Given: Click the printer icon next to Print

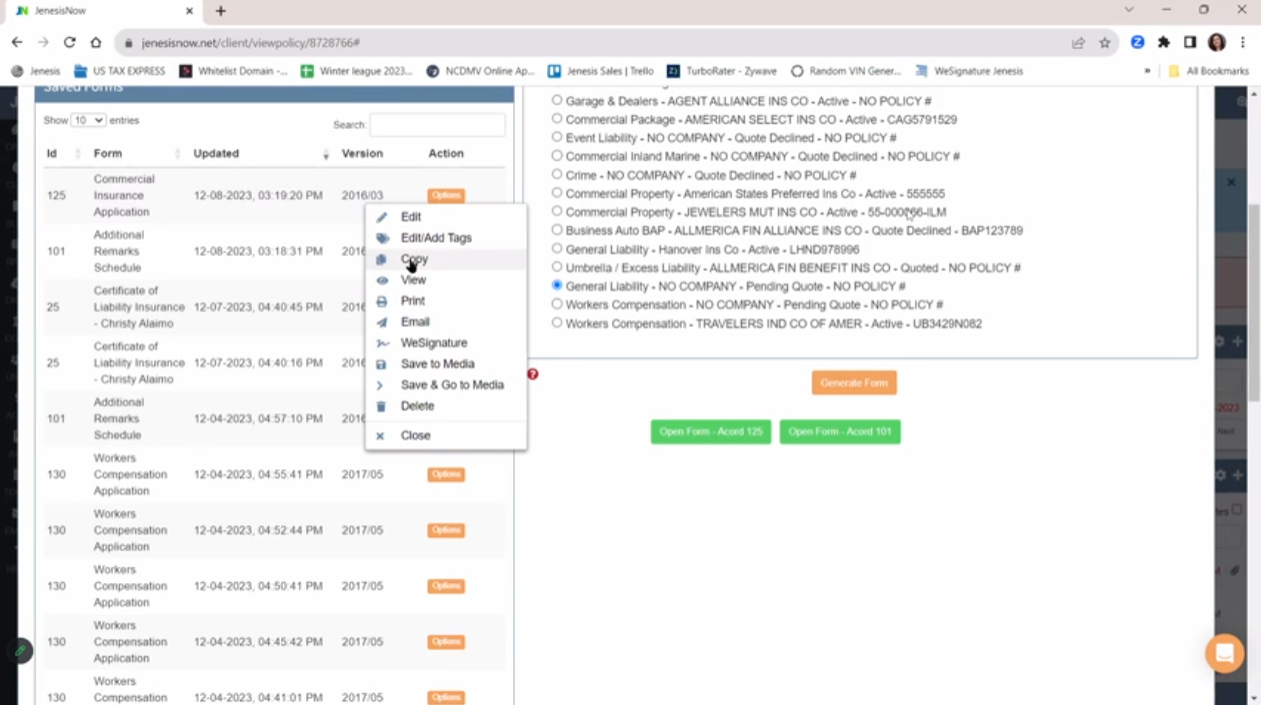Looking at the screenshot, I should 381,301.
